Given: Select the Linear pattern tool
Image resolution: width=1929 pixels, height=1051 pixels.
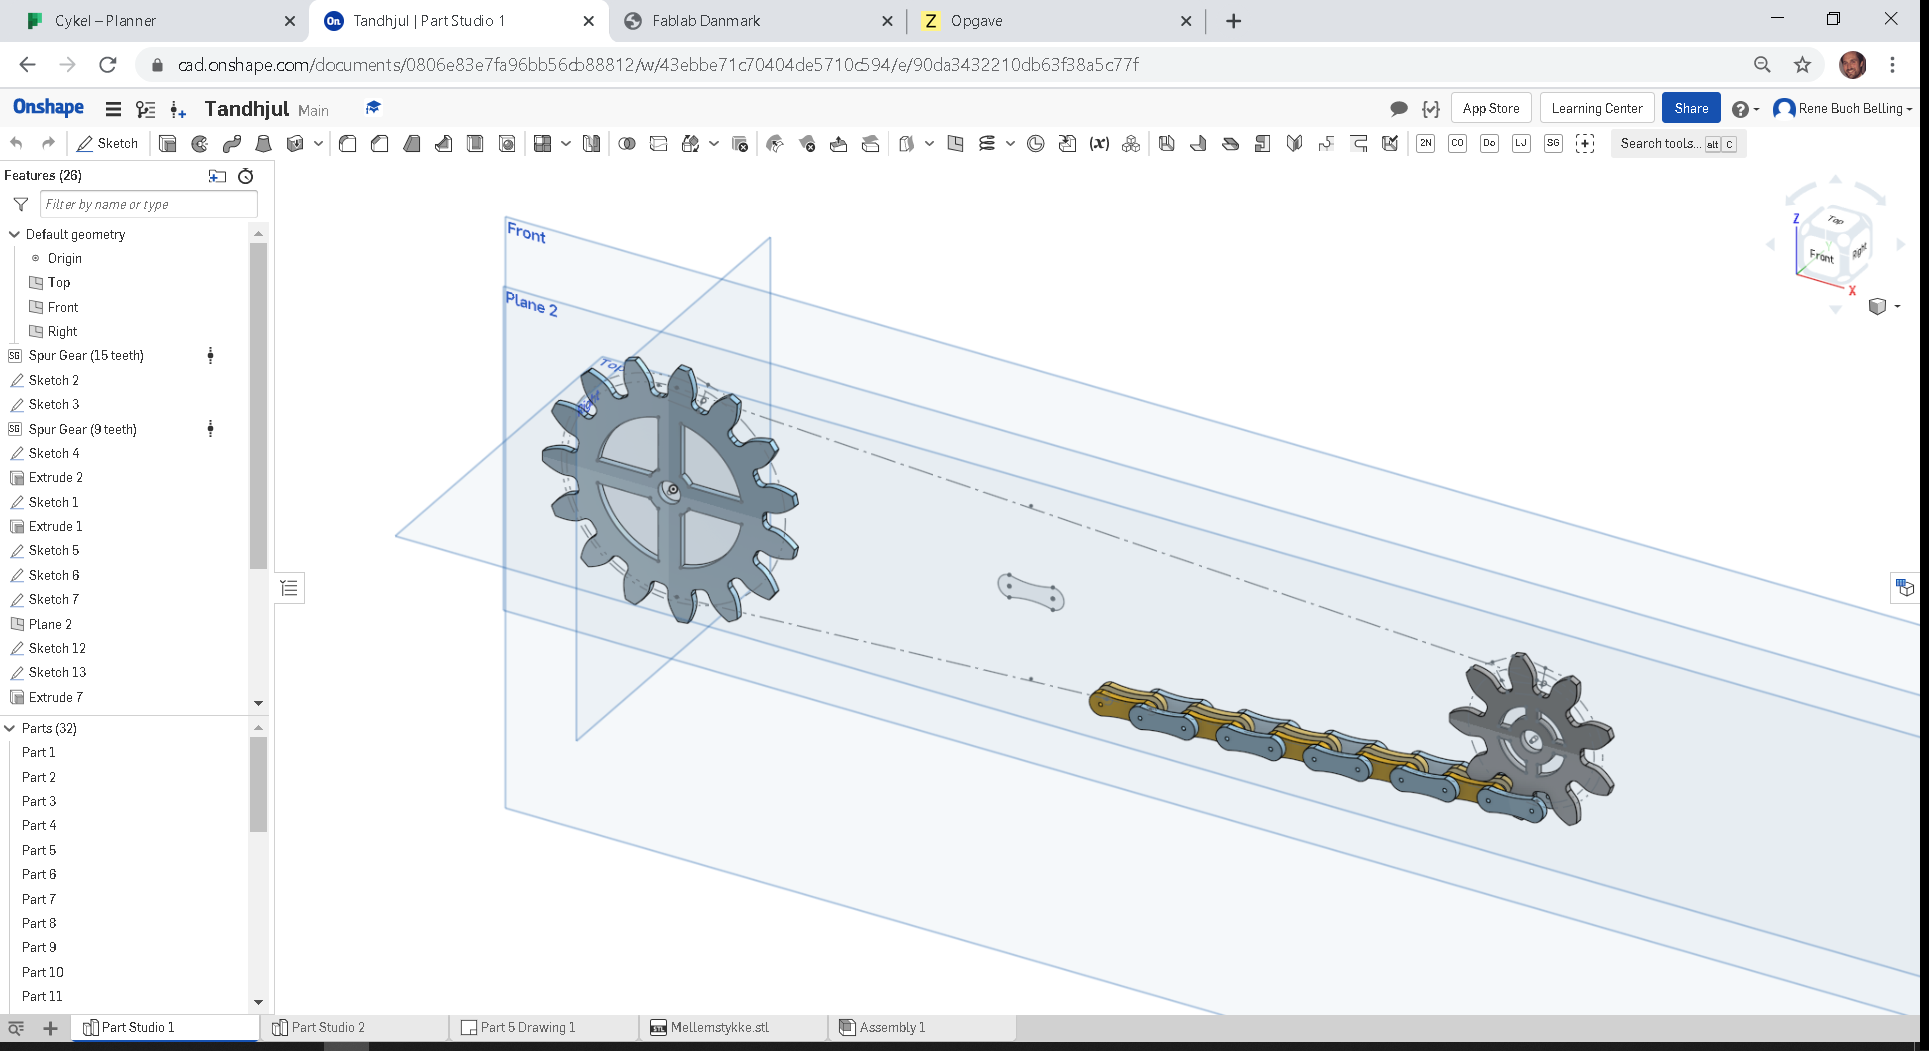Looking at the screenshot, I should pyautogui.click(x=543, y=144).
